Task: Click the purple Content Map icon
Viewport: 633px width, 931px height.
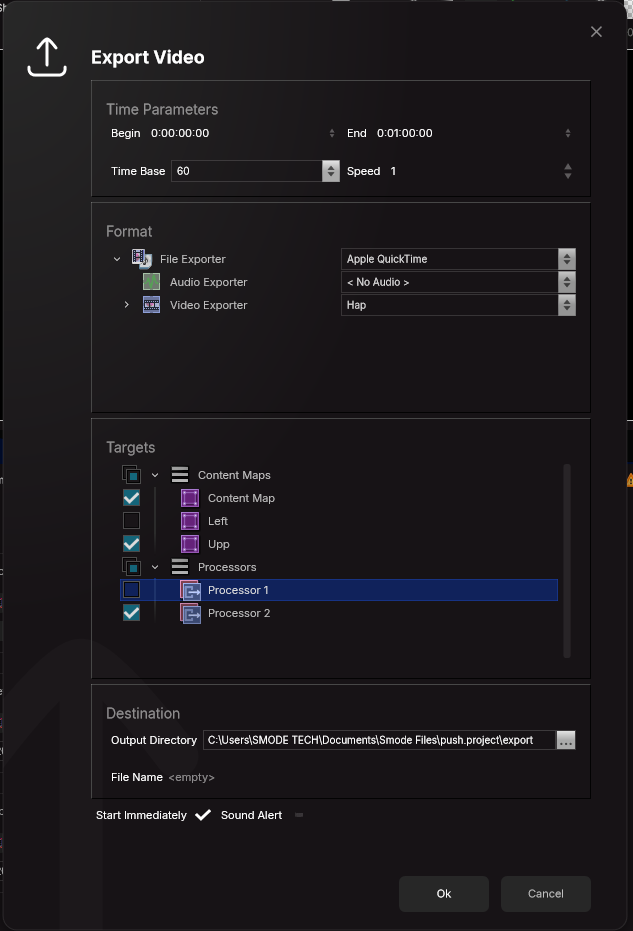Action: click(x=190, y=498)
